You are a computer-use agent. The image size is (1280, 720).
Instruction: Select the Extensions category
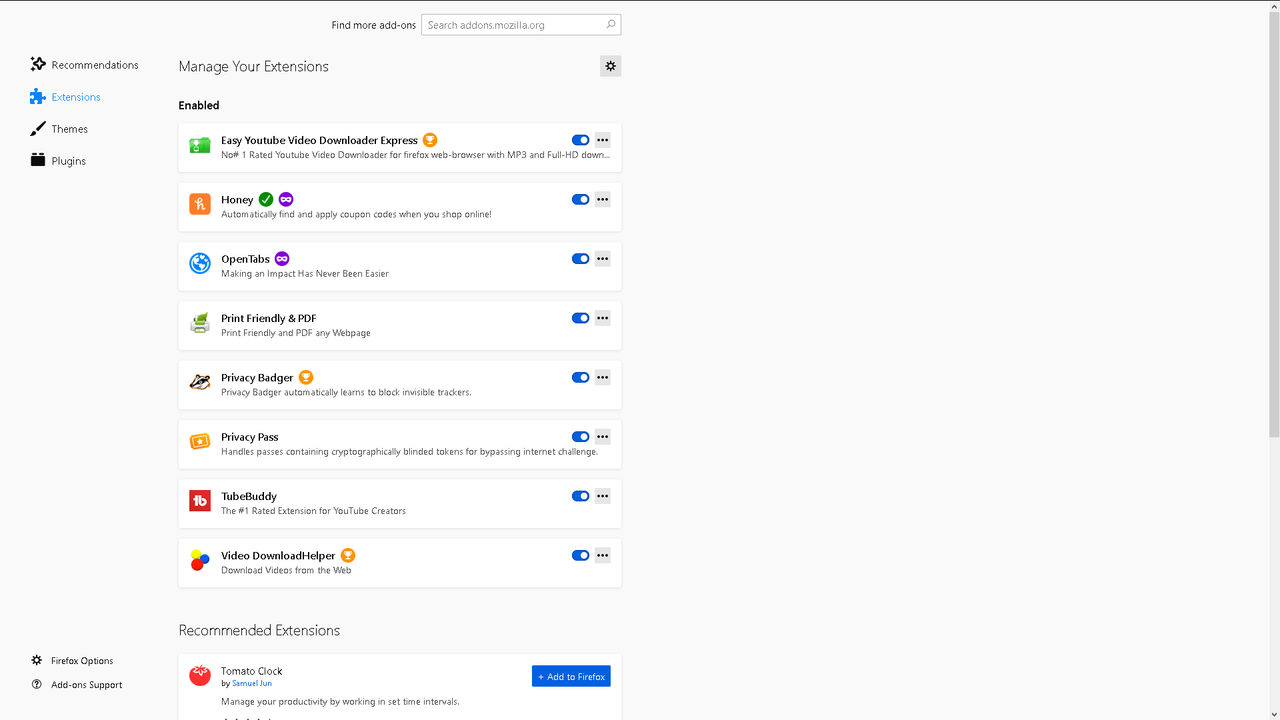coord(66,97)
